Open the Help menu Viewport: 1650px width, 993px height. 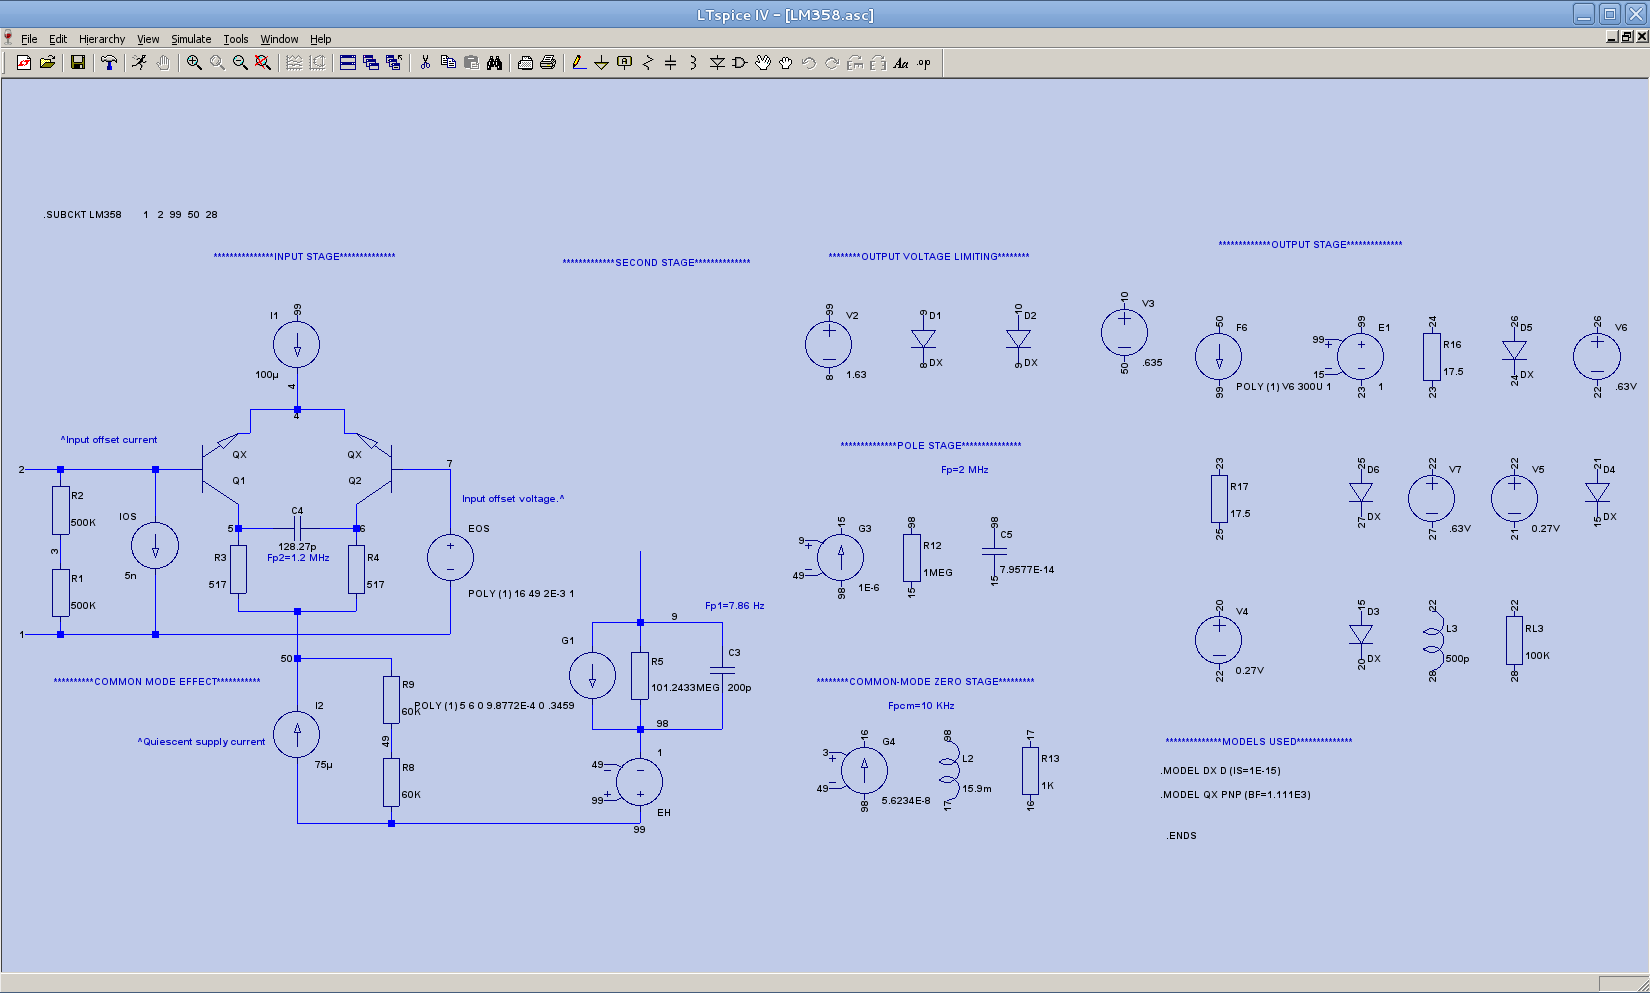coord(320,39)
